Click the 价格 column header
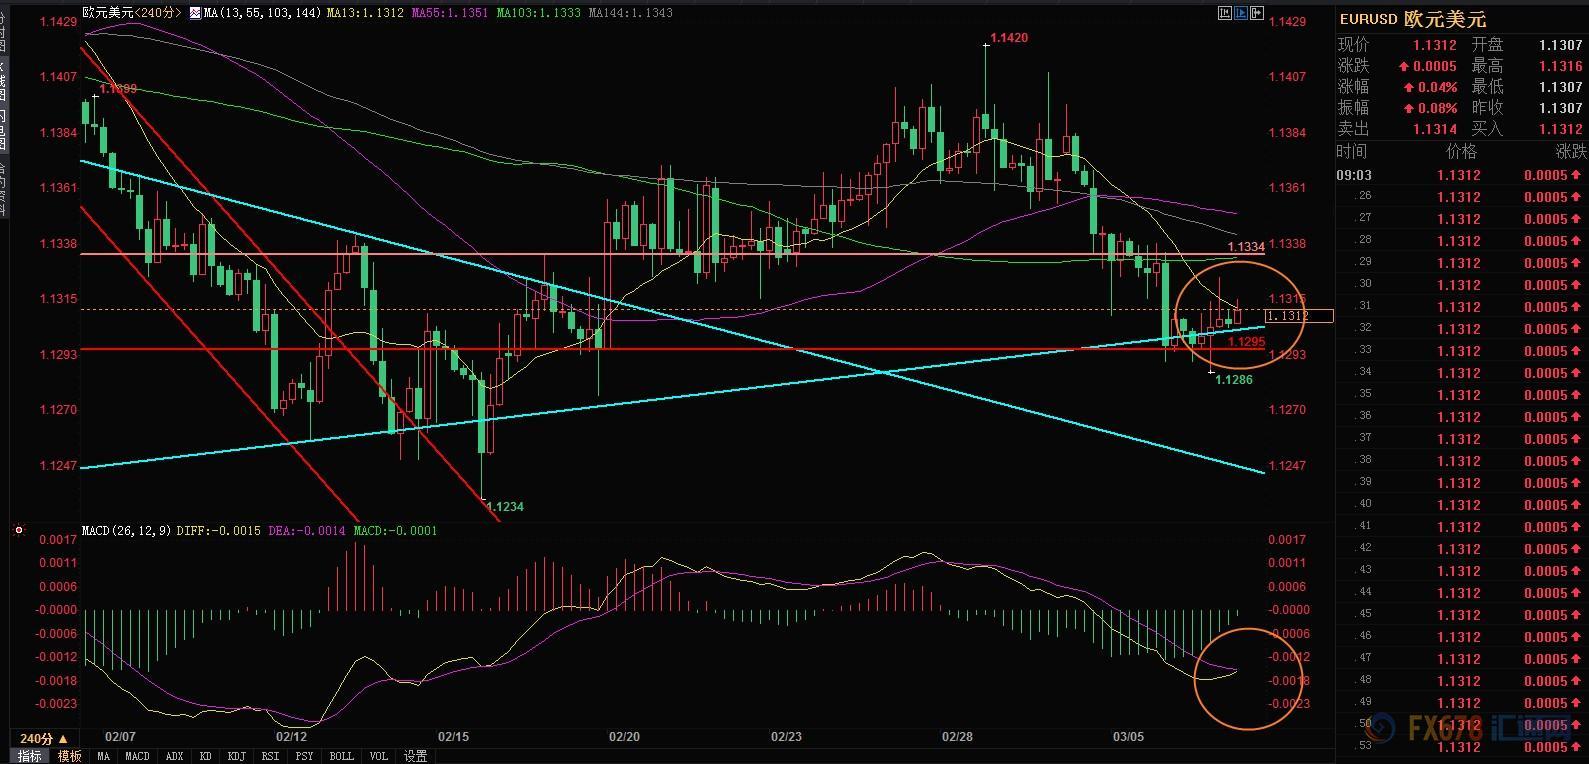This screenshot has width=1589, height=764. 1461,151
